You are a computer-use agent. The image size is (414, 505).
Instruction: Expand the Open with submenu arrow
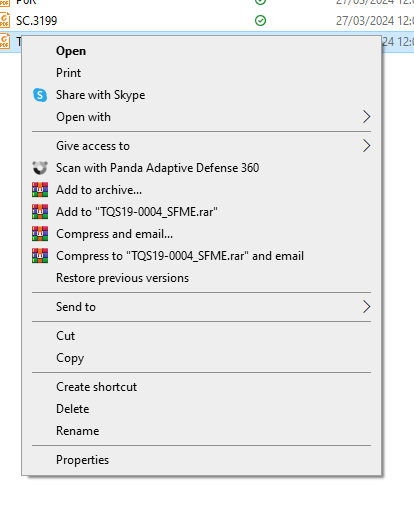pyautogui.click(x=366, y=117)
